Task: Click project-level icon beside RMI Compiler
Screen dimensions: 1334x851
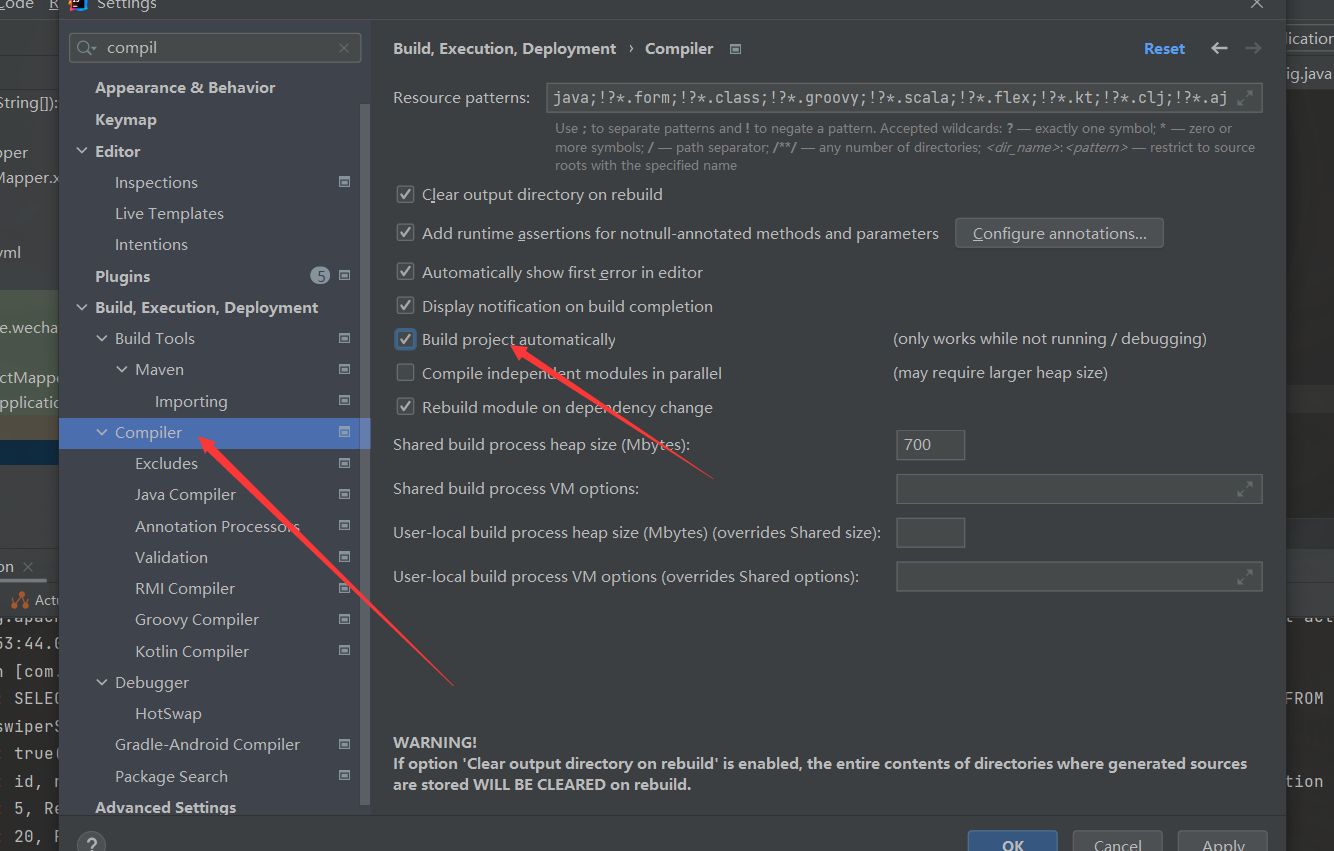Action: point(344,588)
